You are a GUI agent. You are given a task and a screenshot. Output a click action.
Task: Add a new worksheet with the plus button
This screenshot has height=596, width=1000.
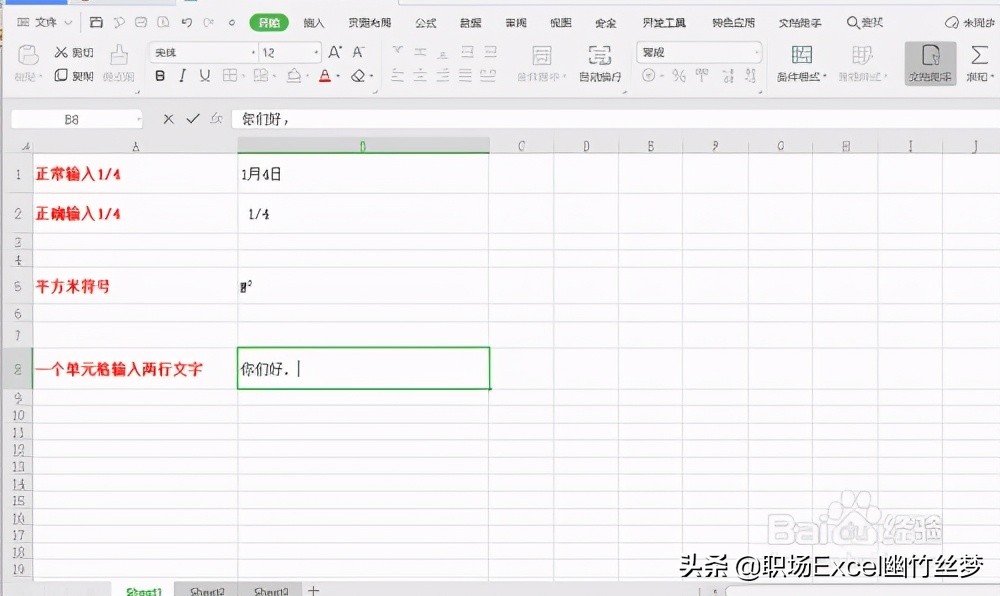313,591
